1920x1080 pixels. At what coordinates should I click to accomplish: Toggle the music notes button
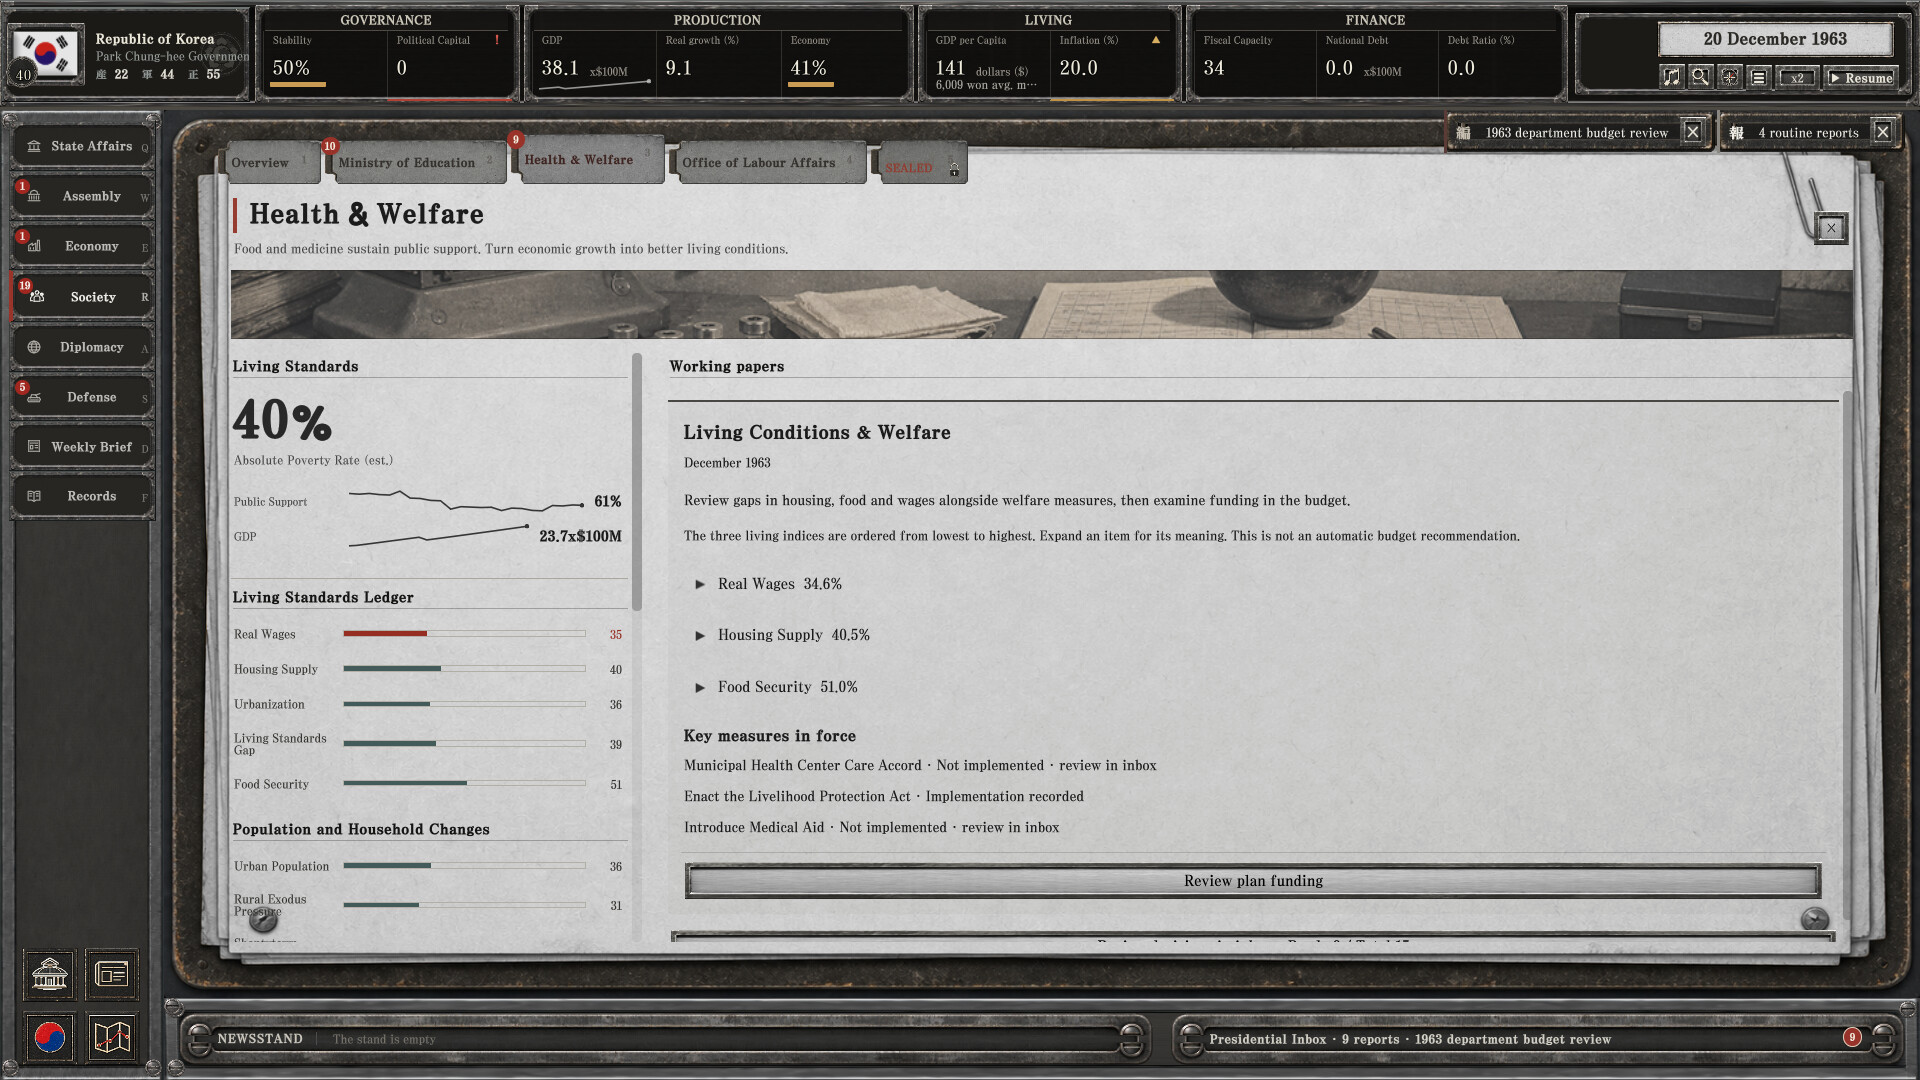tap(1671, 77)
